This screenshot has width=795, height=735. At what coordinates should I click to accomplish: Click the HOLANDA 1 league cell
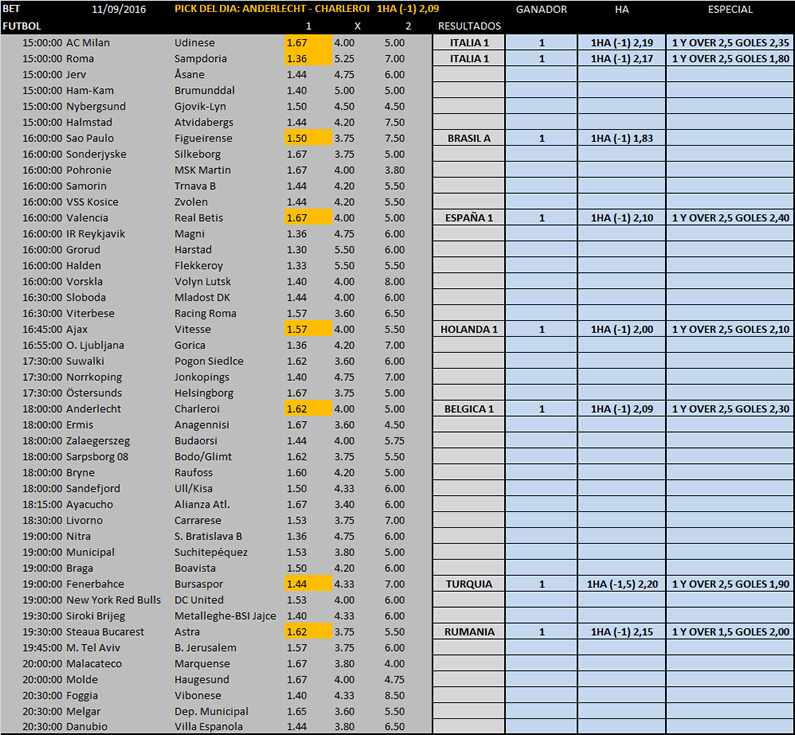469,329
